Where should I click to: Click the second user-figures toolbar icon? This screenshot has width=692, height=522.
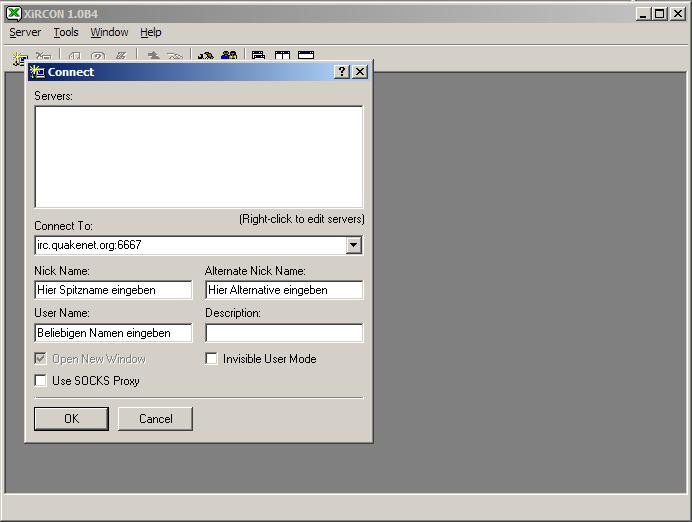click(x=229, y=57)
